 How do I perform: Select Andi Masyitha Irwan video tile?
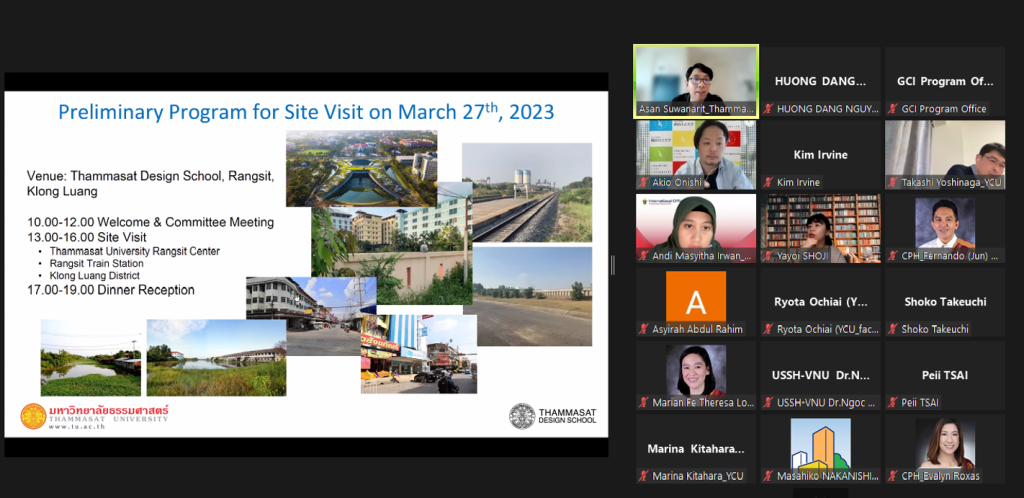coord(696,228)
